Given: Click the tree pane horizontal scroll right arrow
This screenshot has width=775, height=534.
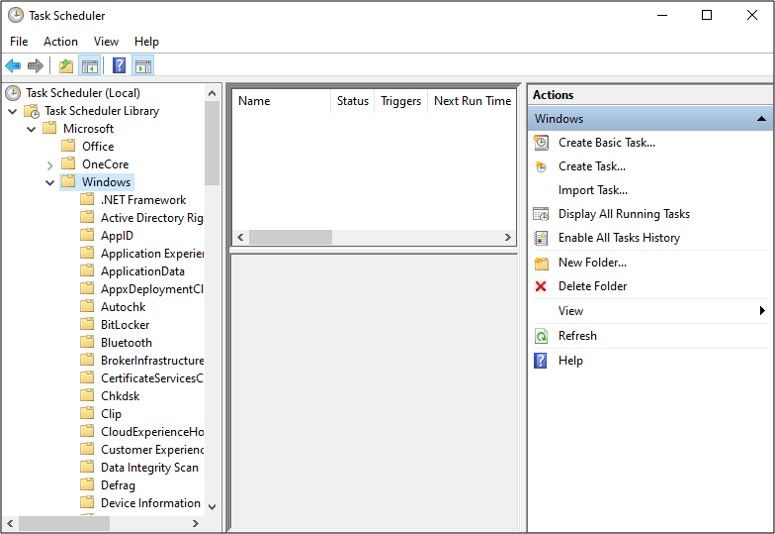Looking at the screenshot, I should (196, 523).
